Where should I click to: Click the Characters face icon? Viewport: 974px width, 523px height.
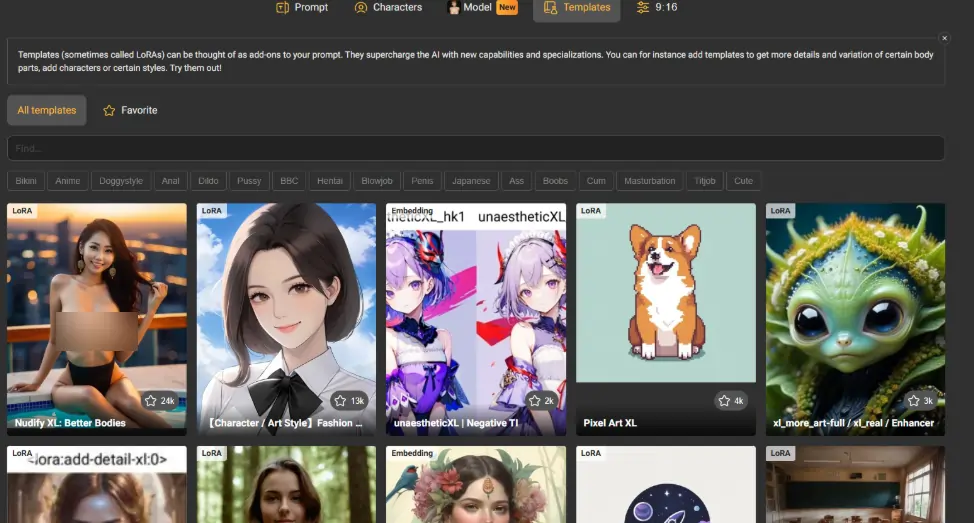click(x=361, y=7)
